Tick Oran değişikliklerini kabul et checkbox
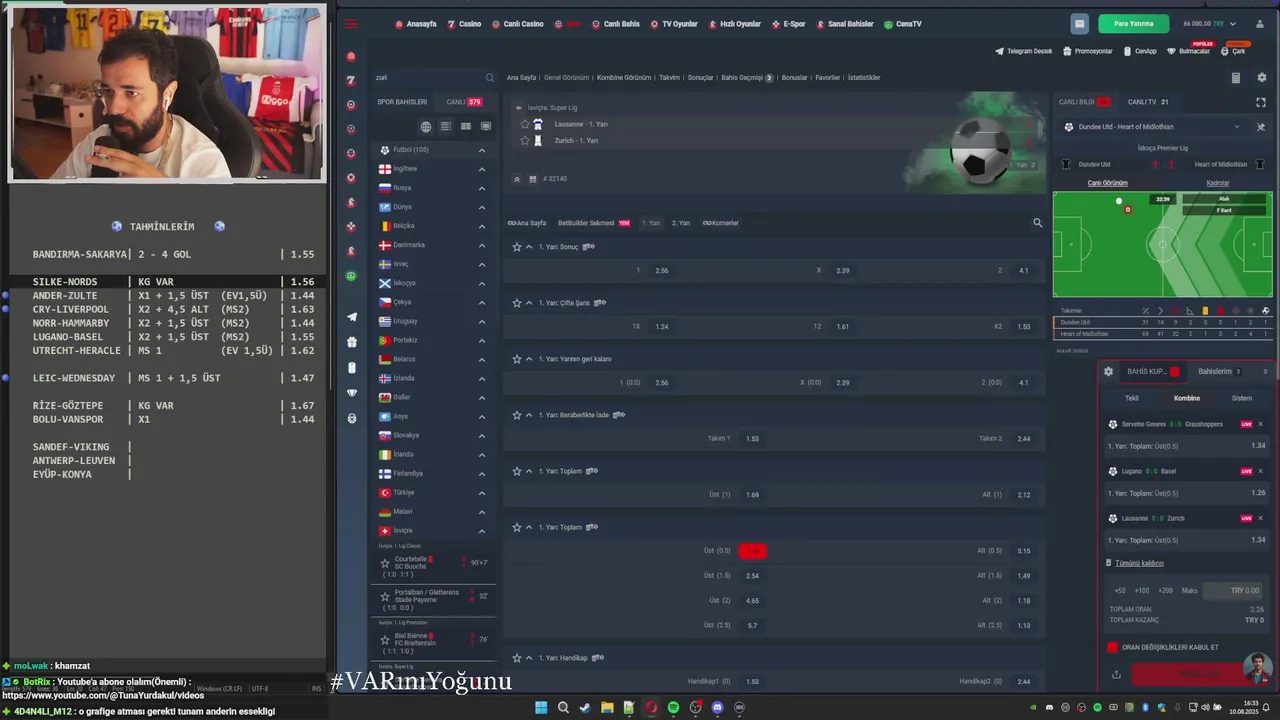 (1112, 647)
